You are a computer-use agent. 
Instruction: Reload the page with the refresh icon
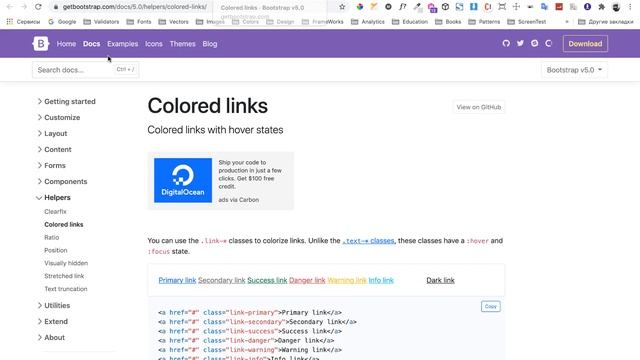38,7
